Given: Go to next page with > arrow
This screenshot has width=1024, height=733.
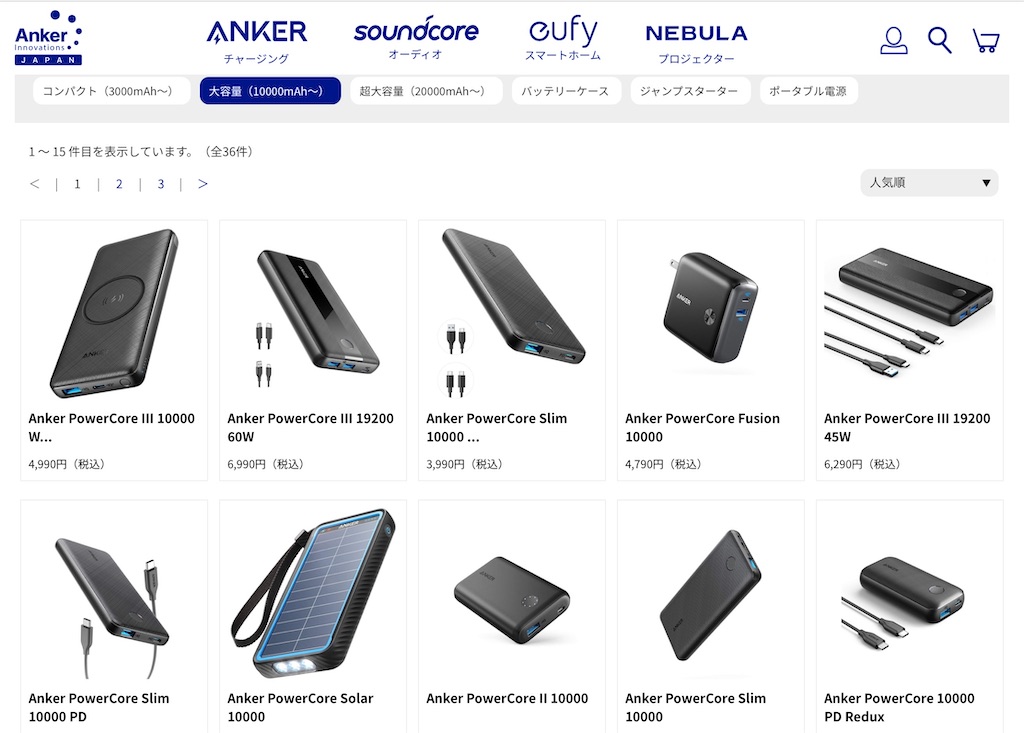Looking at the screenshot, I should click(x=202, y=184).
